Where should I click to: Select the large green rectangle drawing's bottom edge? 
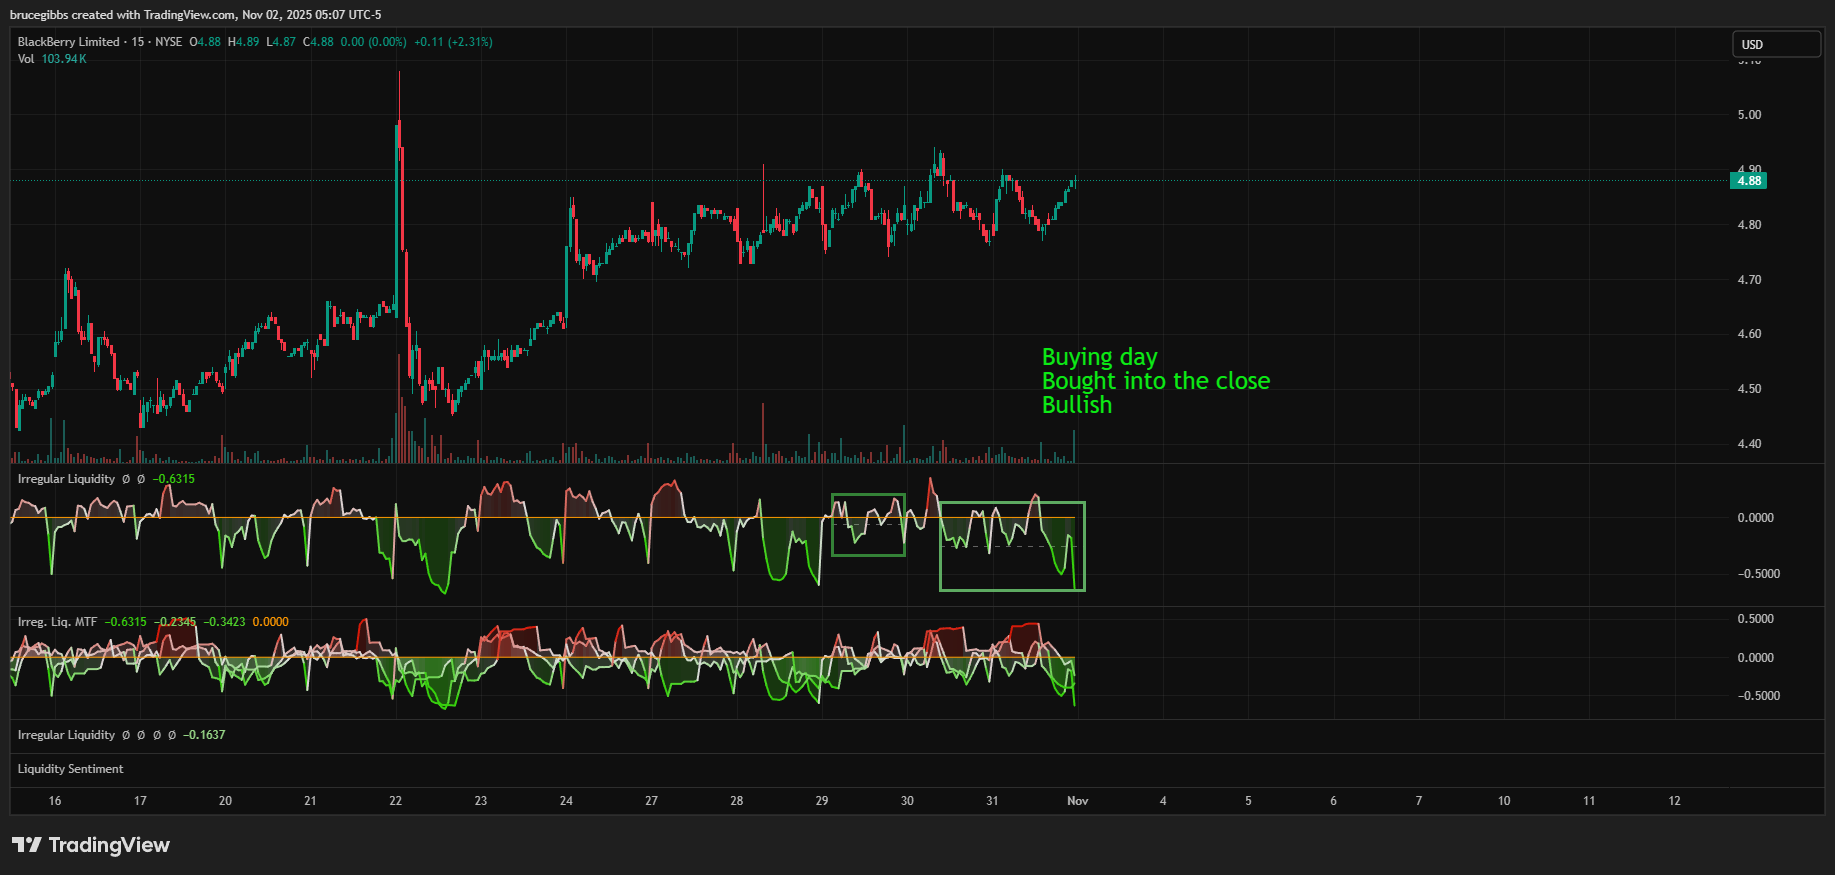[1012, 590]
